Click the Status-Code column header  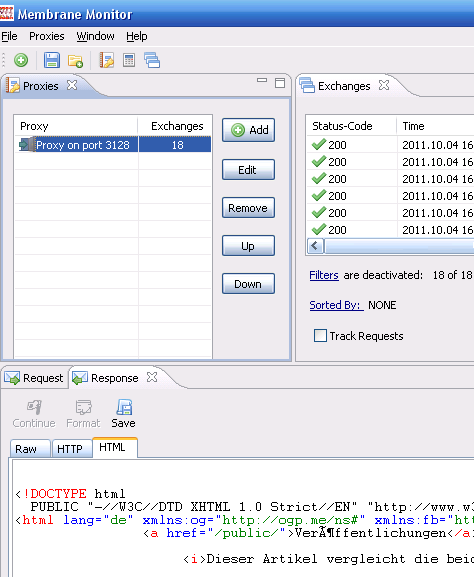click(x=351, y=126)
